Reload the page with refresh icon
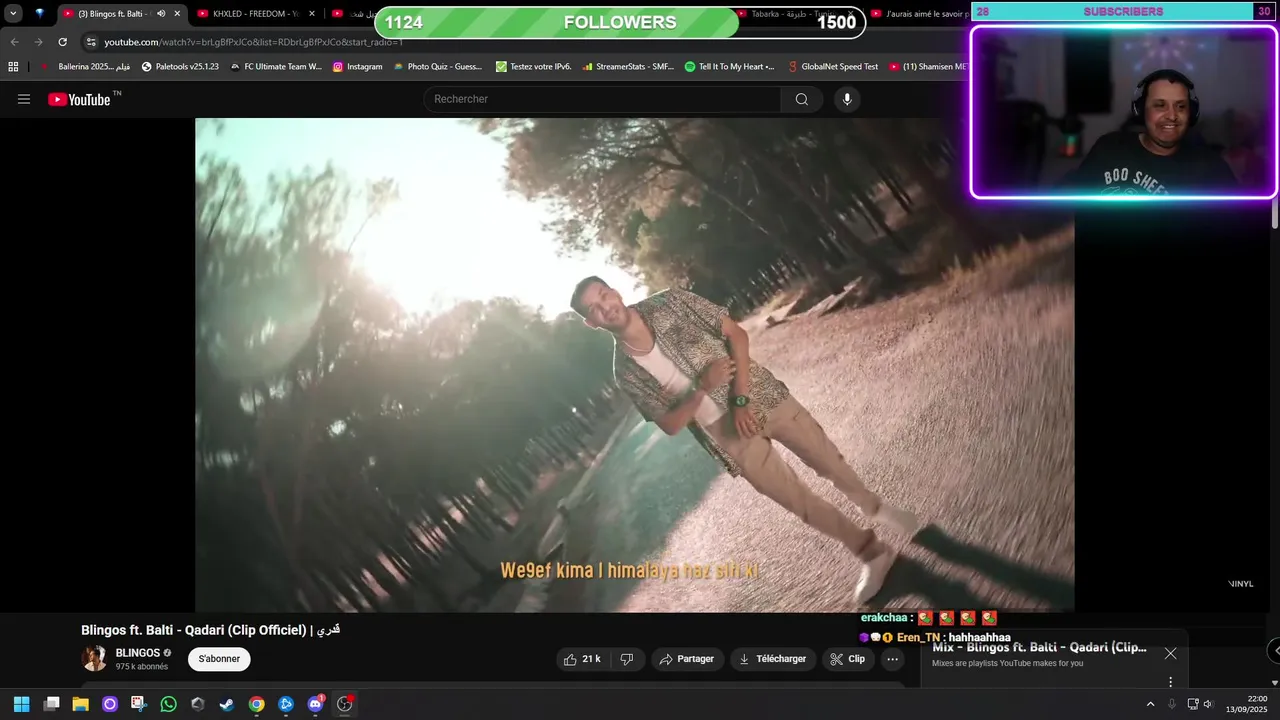The height and width of the screenshot is (720, 1280). click(x=62, y=42)
